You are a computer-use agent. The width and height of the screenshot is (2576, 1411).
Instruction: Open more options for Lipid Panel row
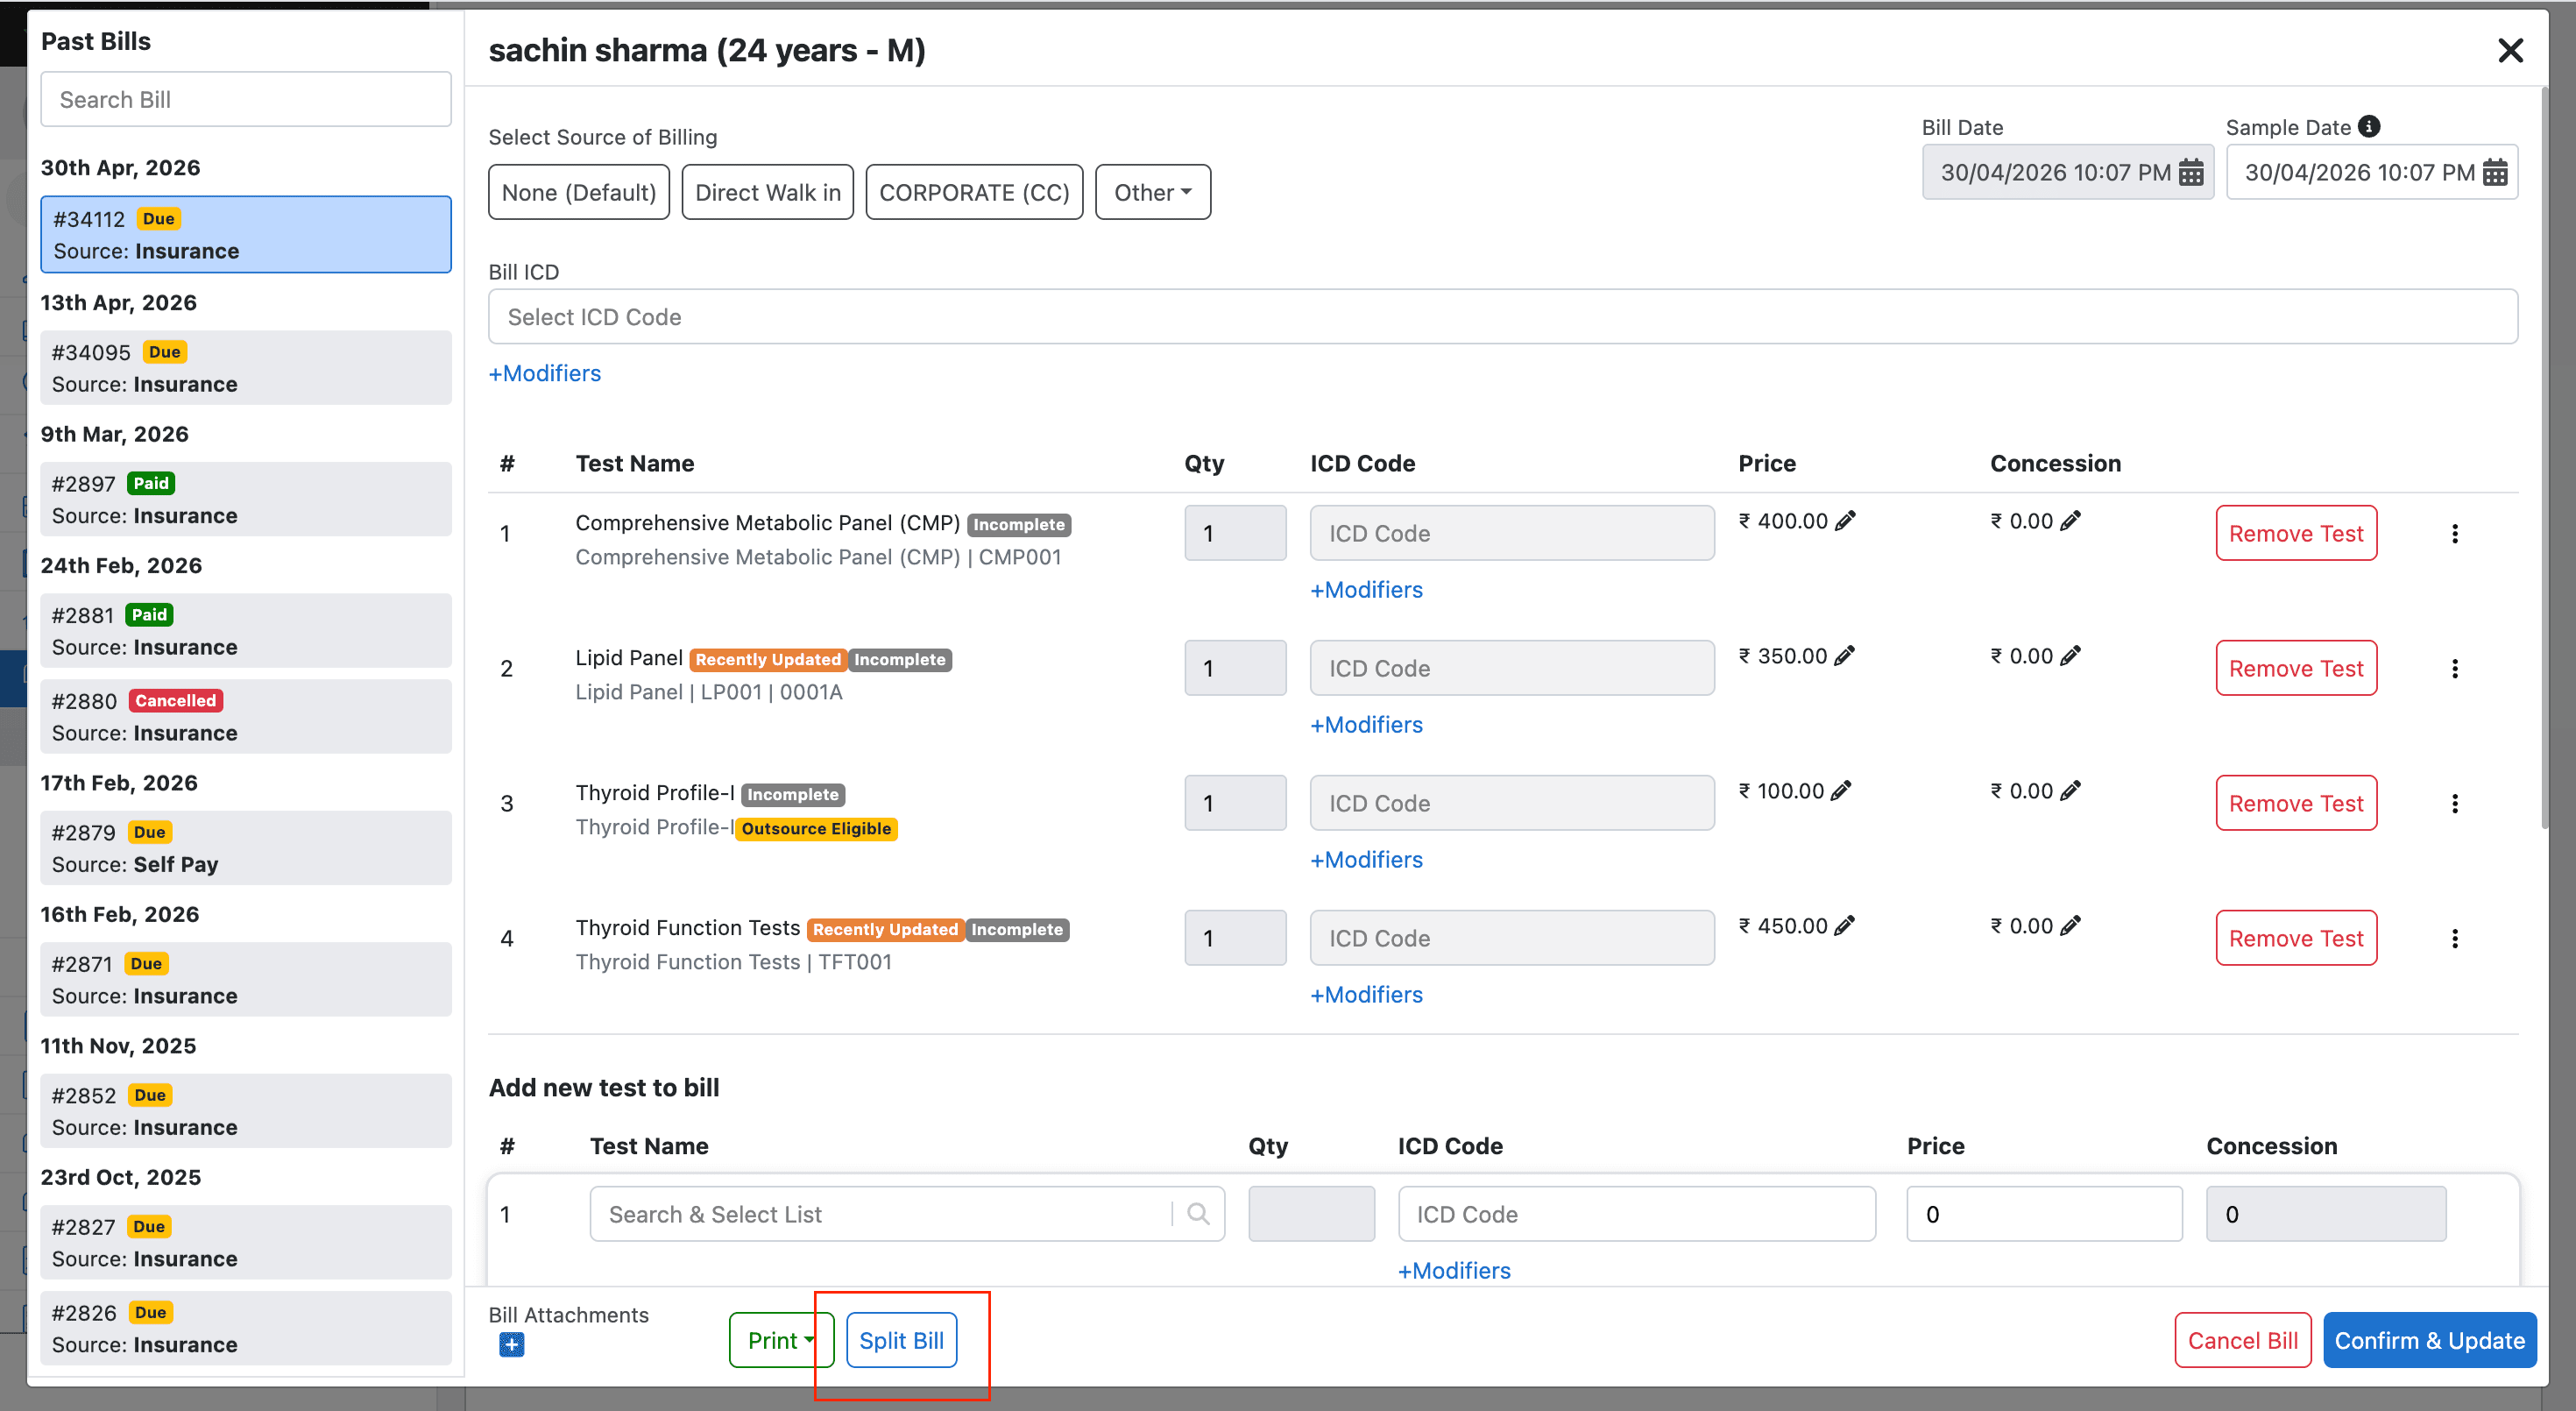coord(2454,668)
